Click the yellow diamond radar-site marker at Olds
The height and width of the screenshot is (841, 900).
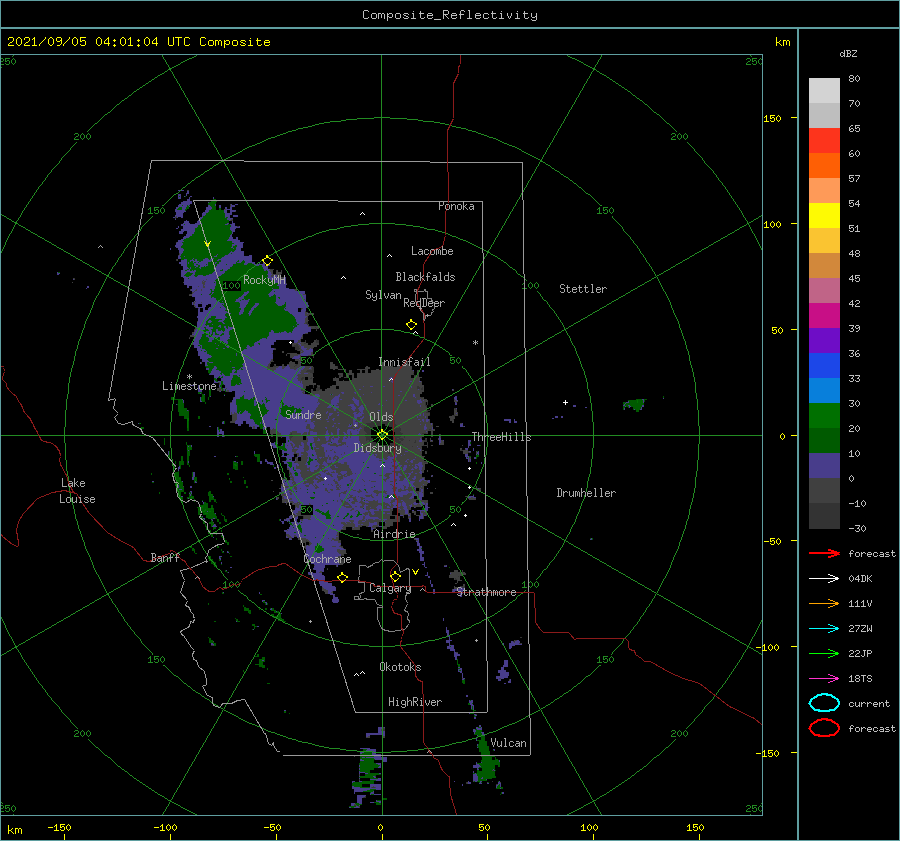[x=382, y=435]
